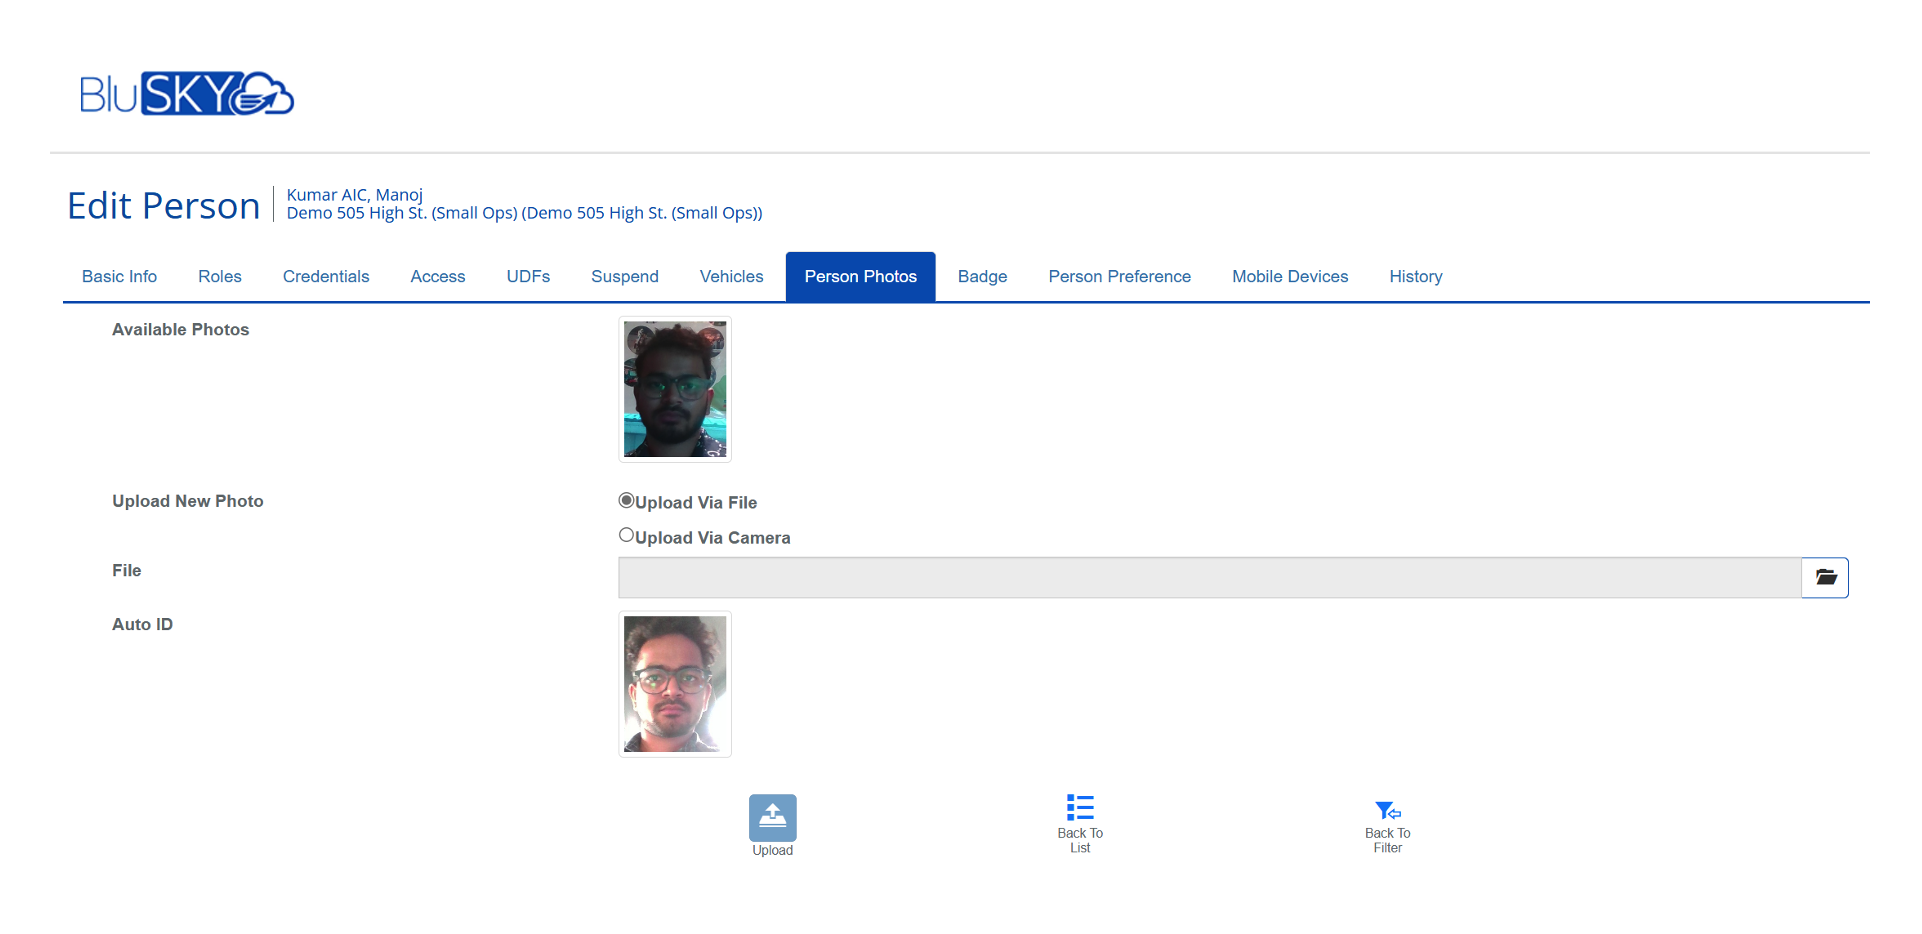The height and width of the screenshot is (934, 1922).
Task: Click the Auto ID photo thumbnail
Action: click(674, 684)
